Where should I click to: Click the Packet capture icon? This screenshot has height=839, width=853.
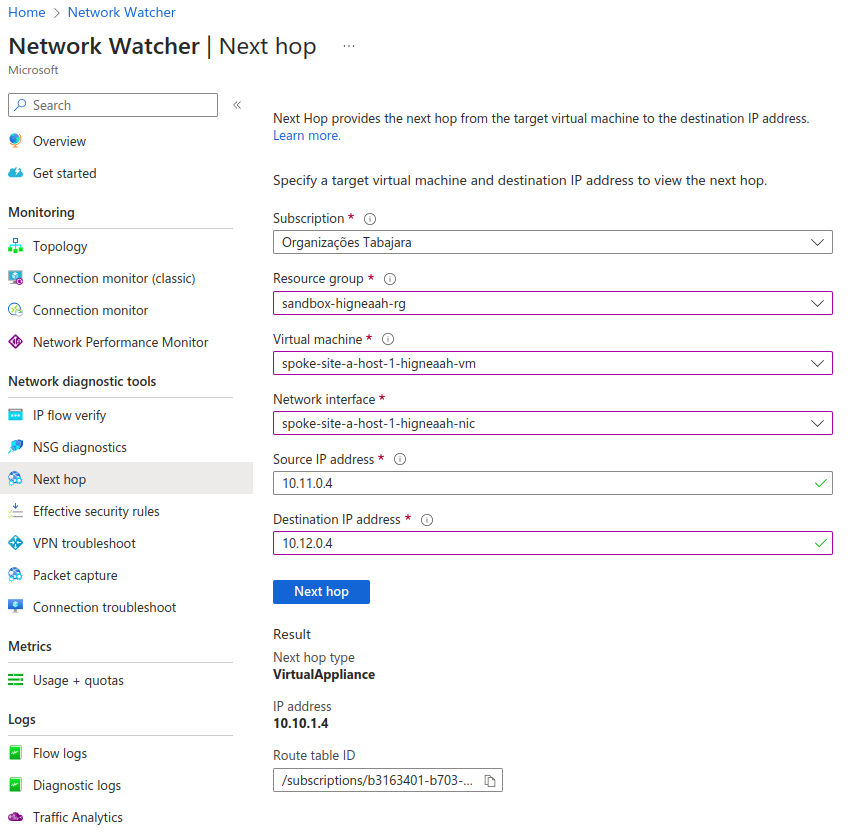point(15,575)
